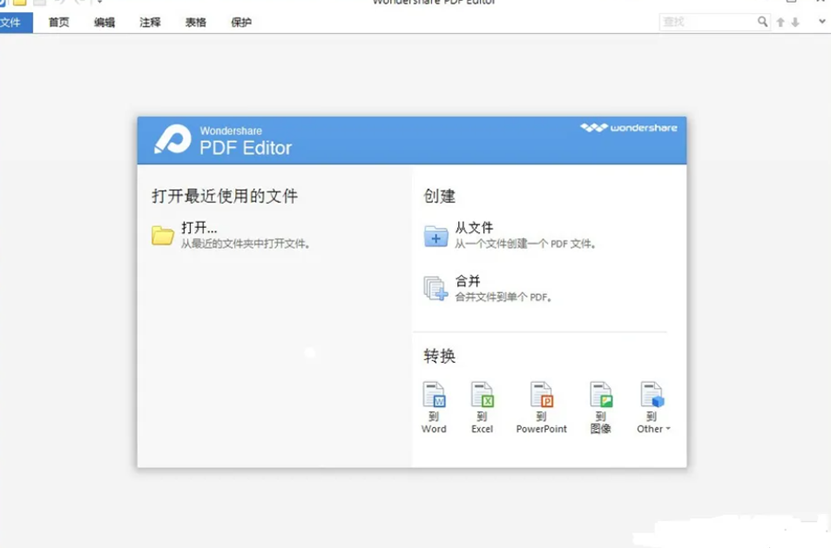Click the Wondershare brand logo in header
Image resolution: width=831 pixels, height=548 pixels.
pyautogui.click(x=629, y=128)
